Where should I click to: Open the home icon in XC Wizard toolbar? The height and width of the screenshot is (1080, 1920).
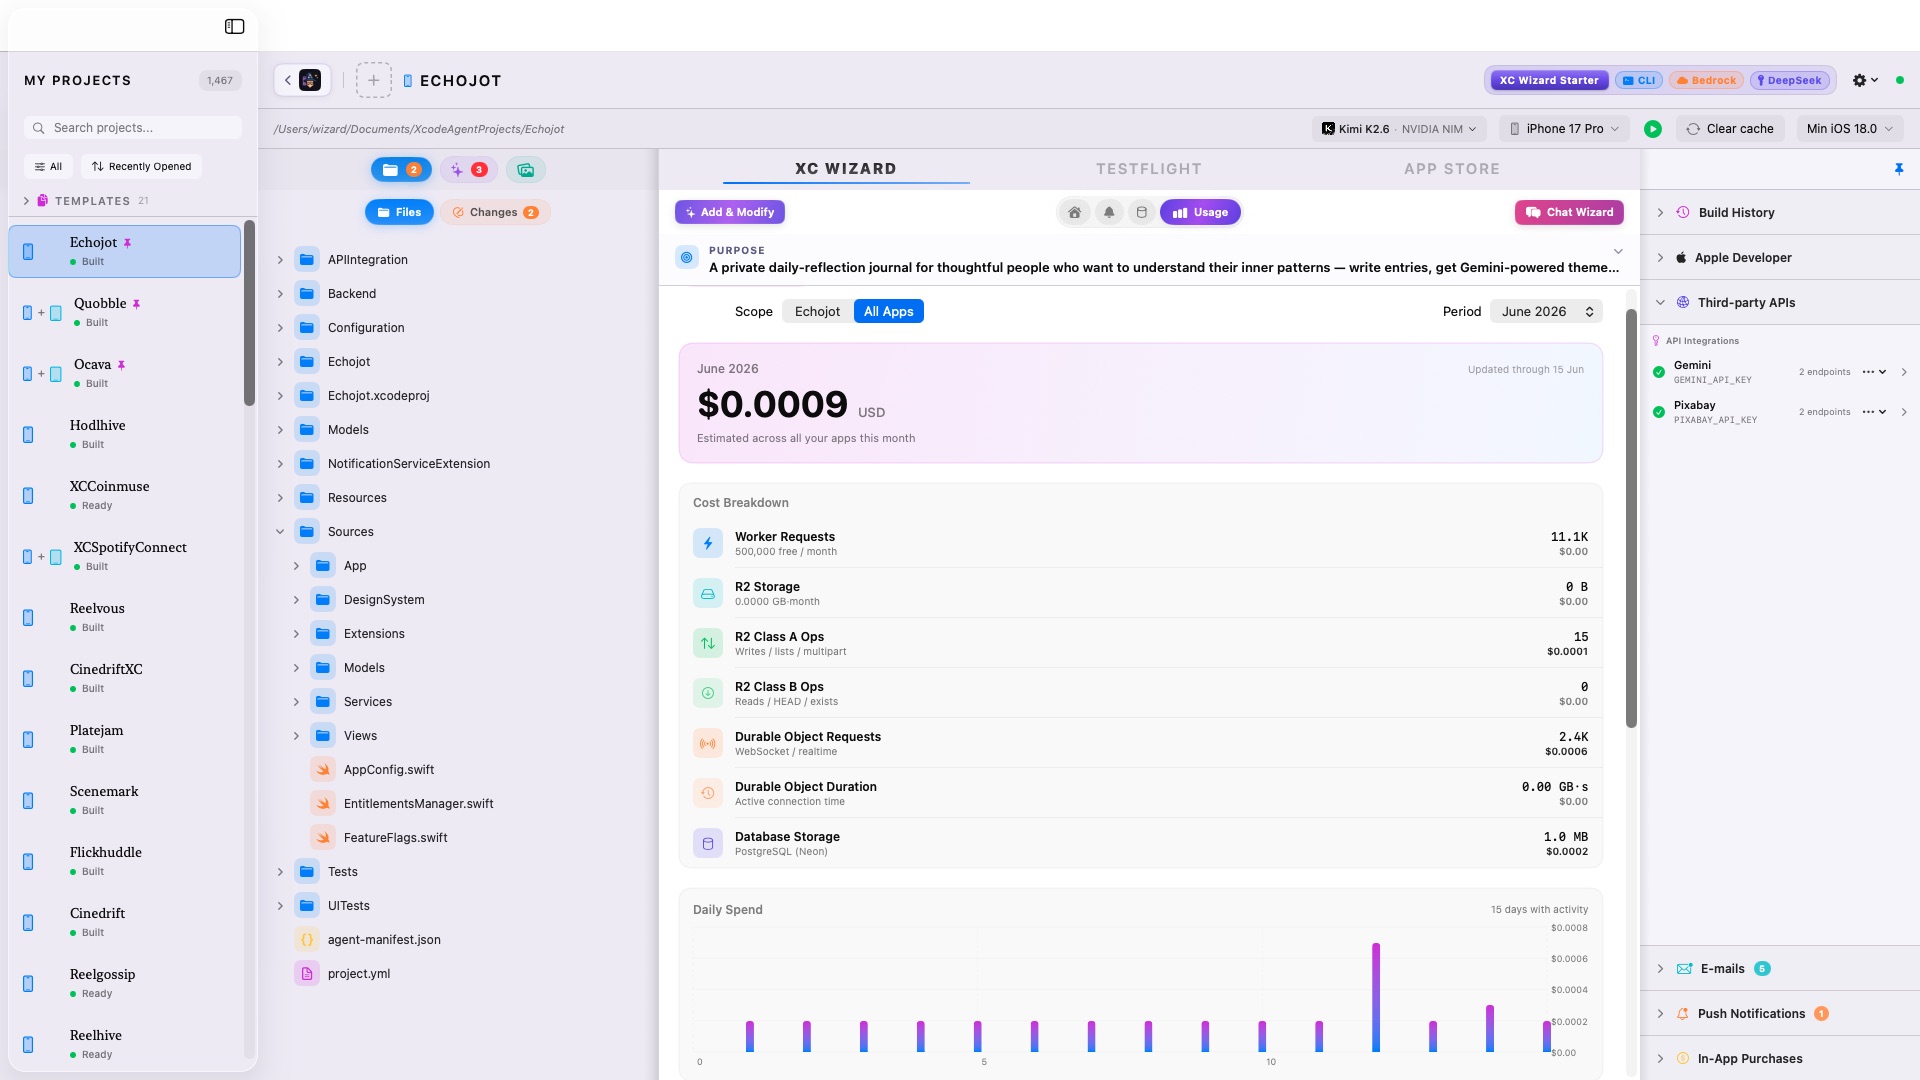[x=1074, y=212]
